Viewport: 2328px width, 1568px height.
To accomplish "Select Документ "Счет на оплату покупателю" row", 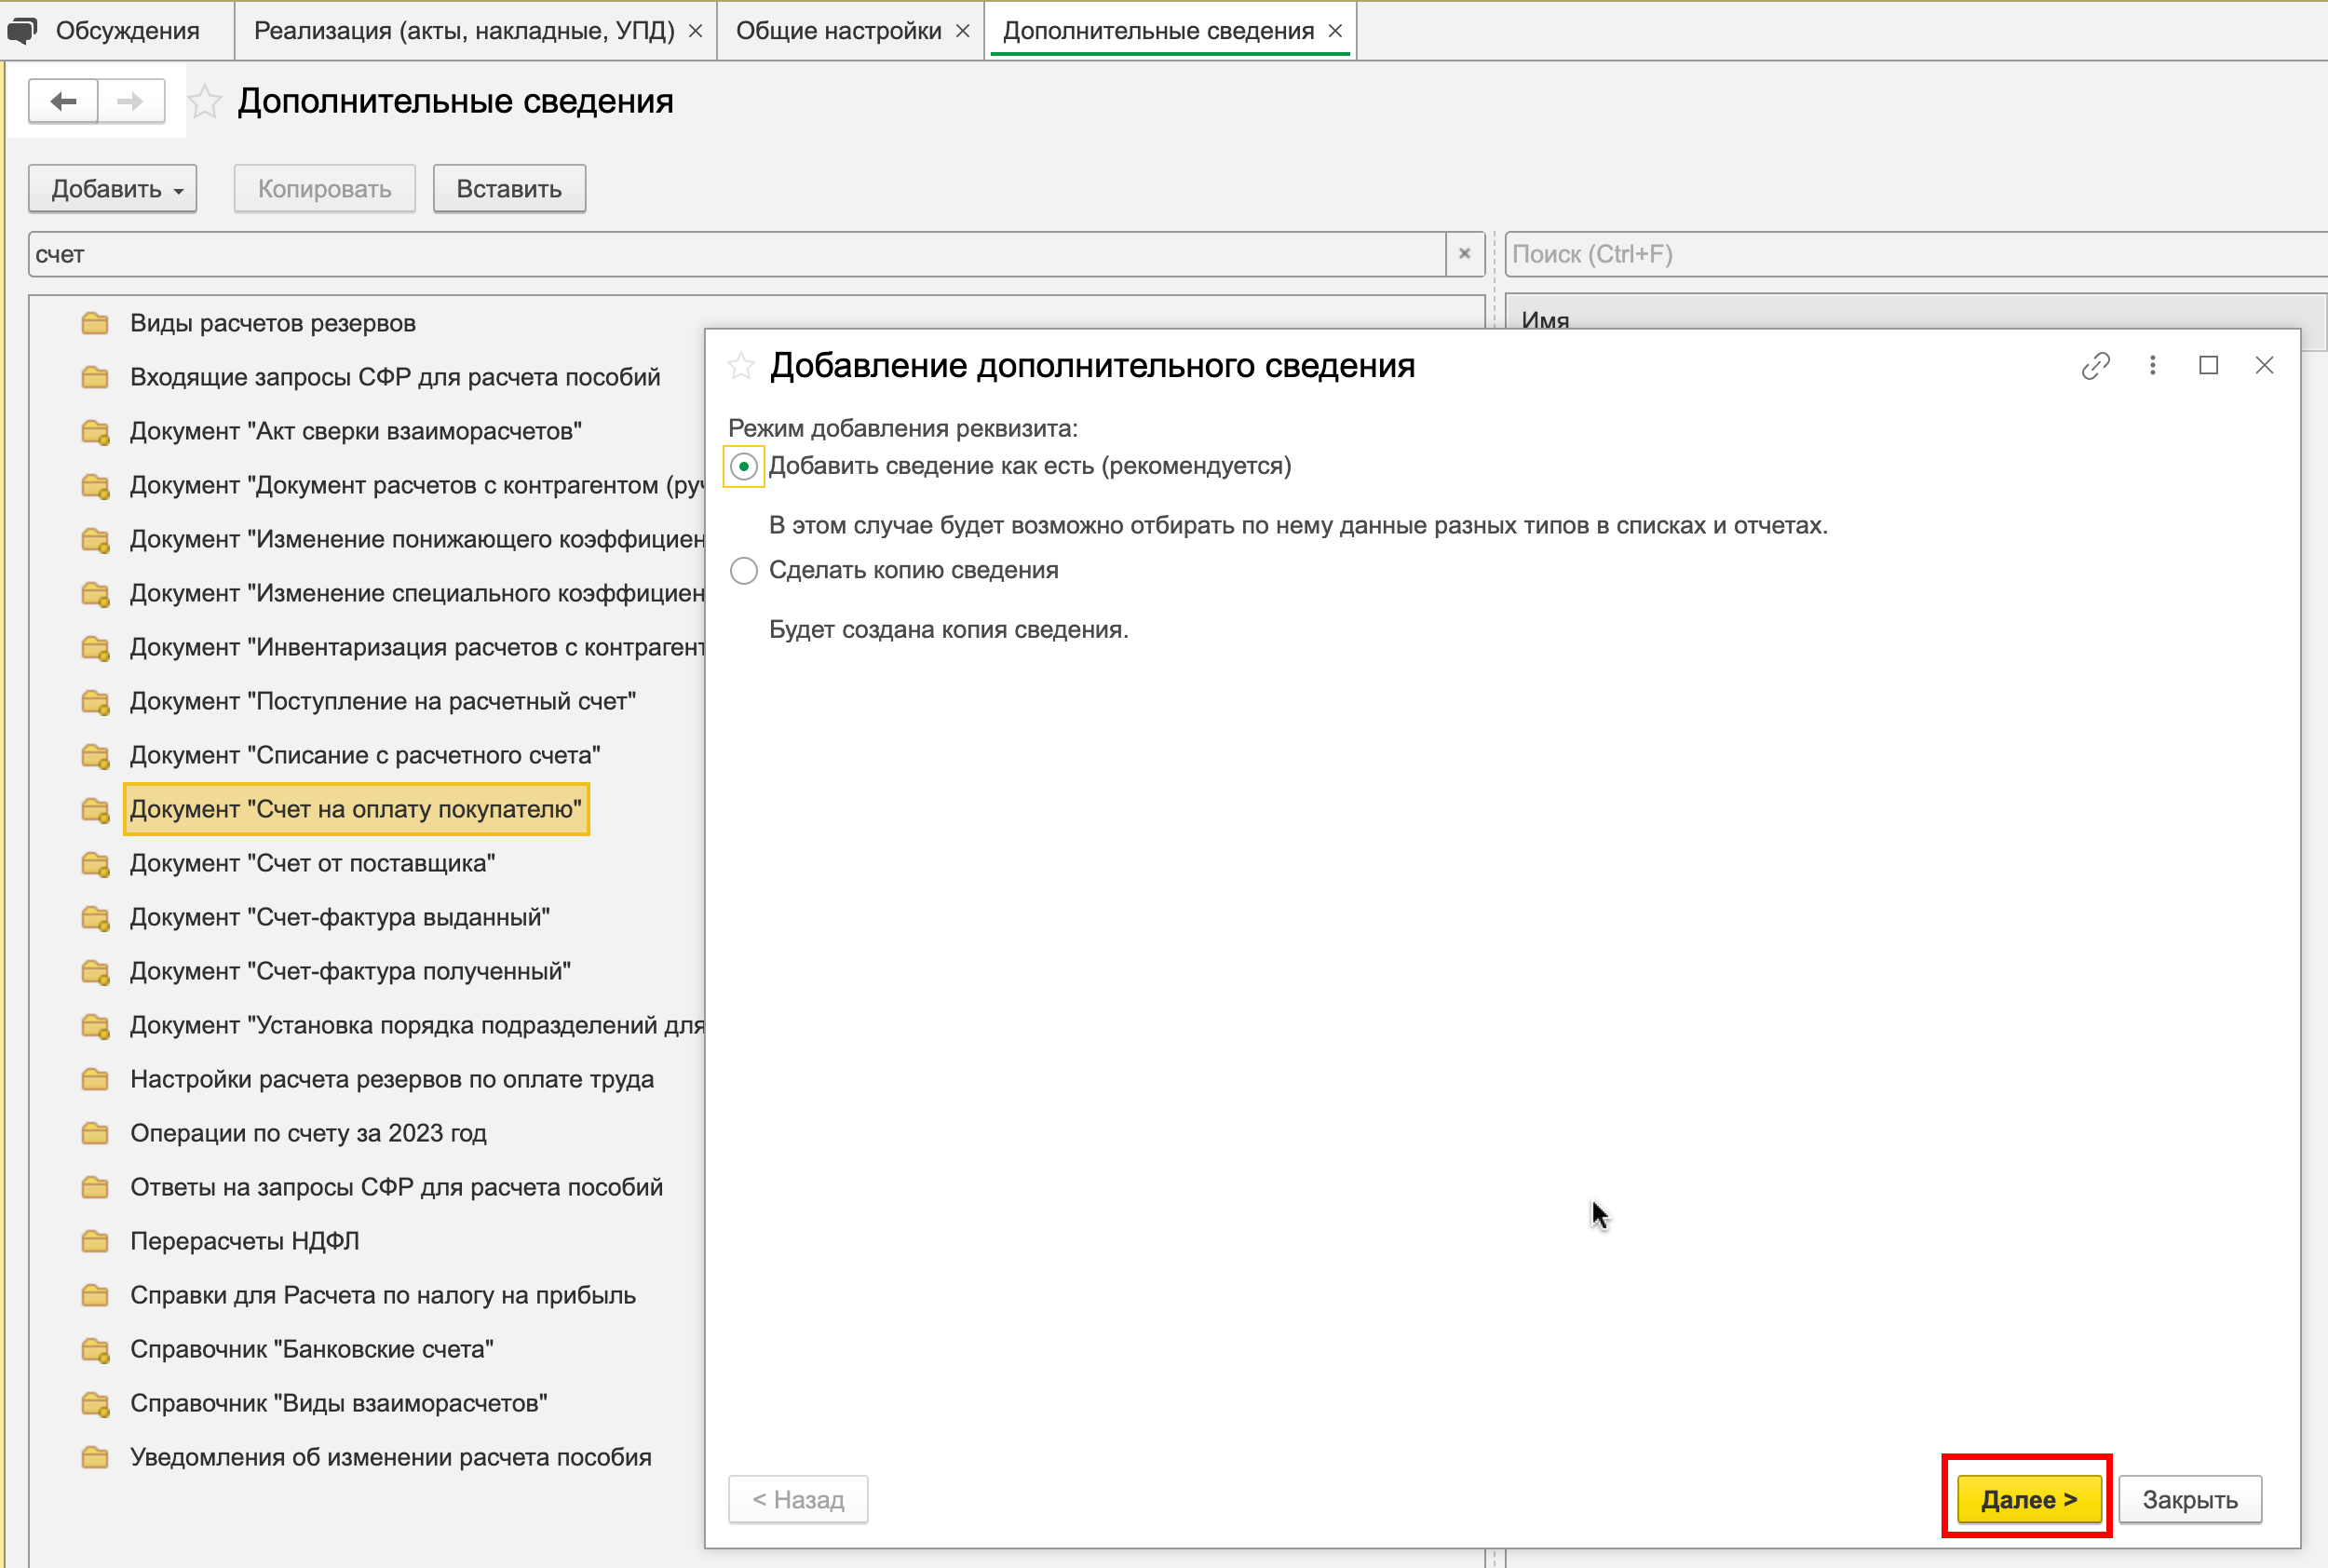I will click(356, 809).
